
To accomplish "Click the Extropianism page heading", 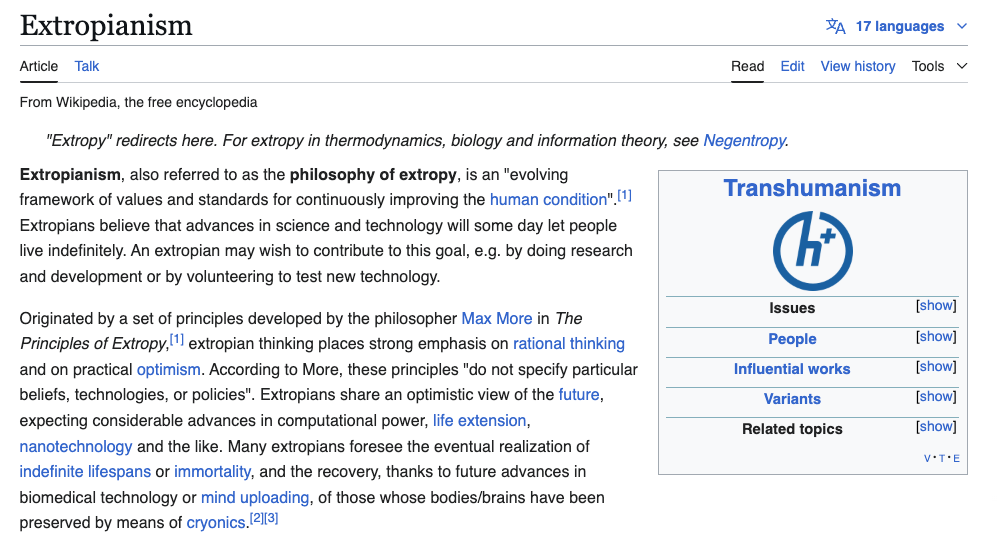I will click(106, 25).
